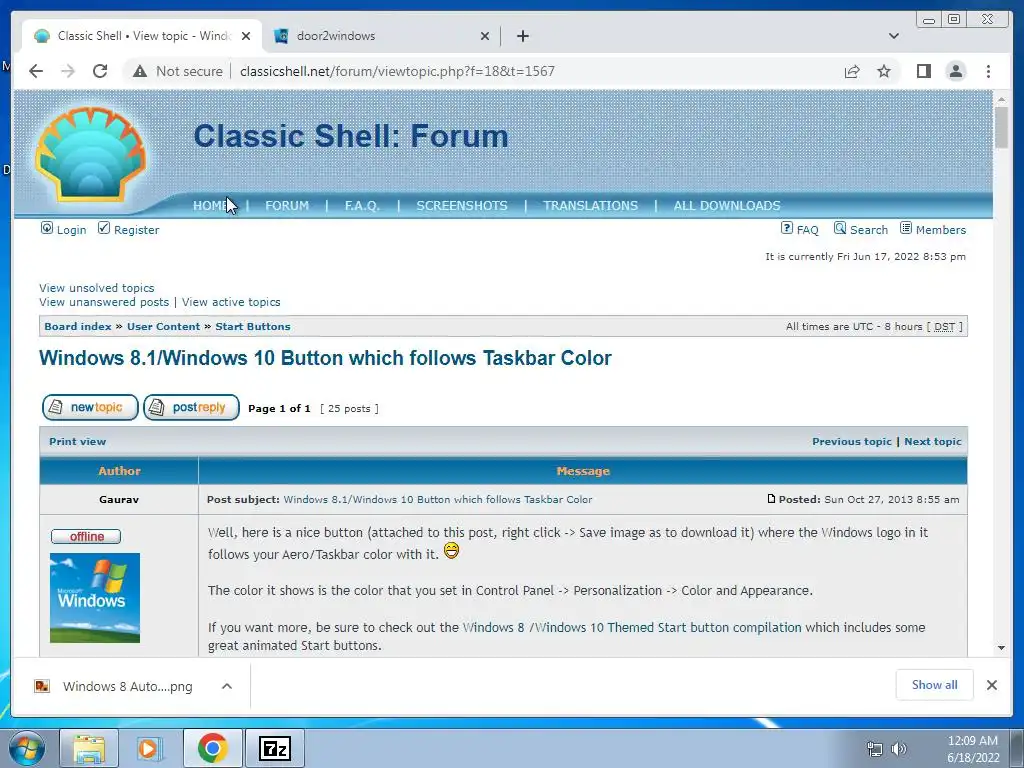Image resolution: width=1024 pixels, height=768 pixels.
Task: View unanswered posts
Action: pos(104,302)
